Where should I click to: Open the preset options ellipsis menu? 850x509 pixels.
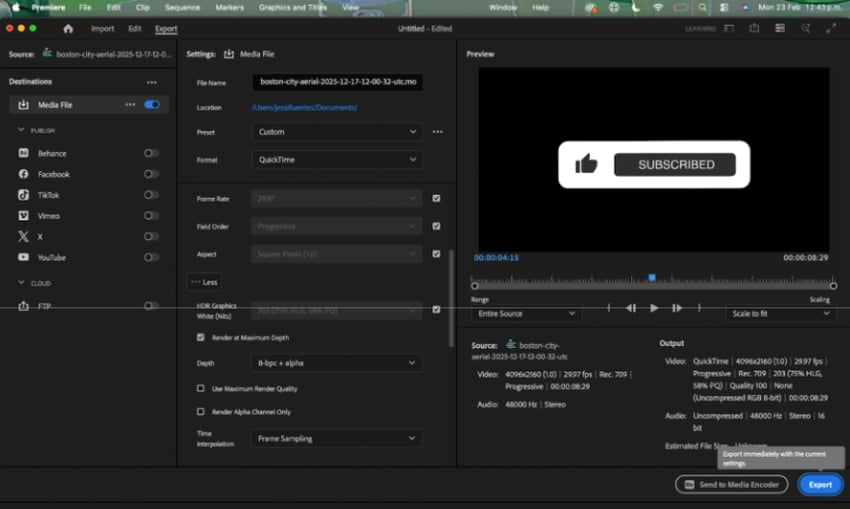tap(437, 132)
